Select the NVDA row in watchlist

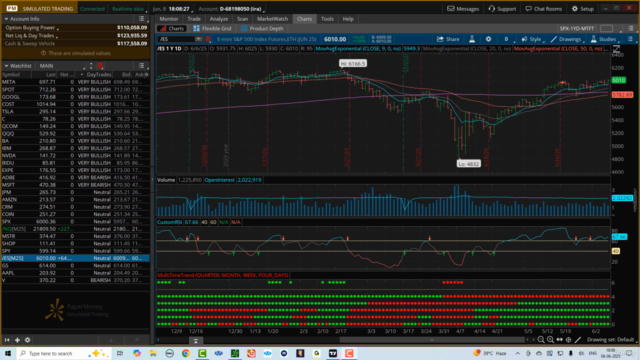click(76, 156)
